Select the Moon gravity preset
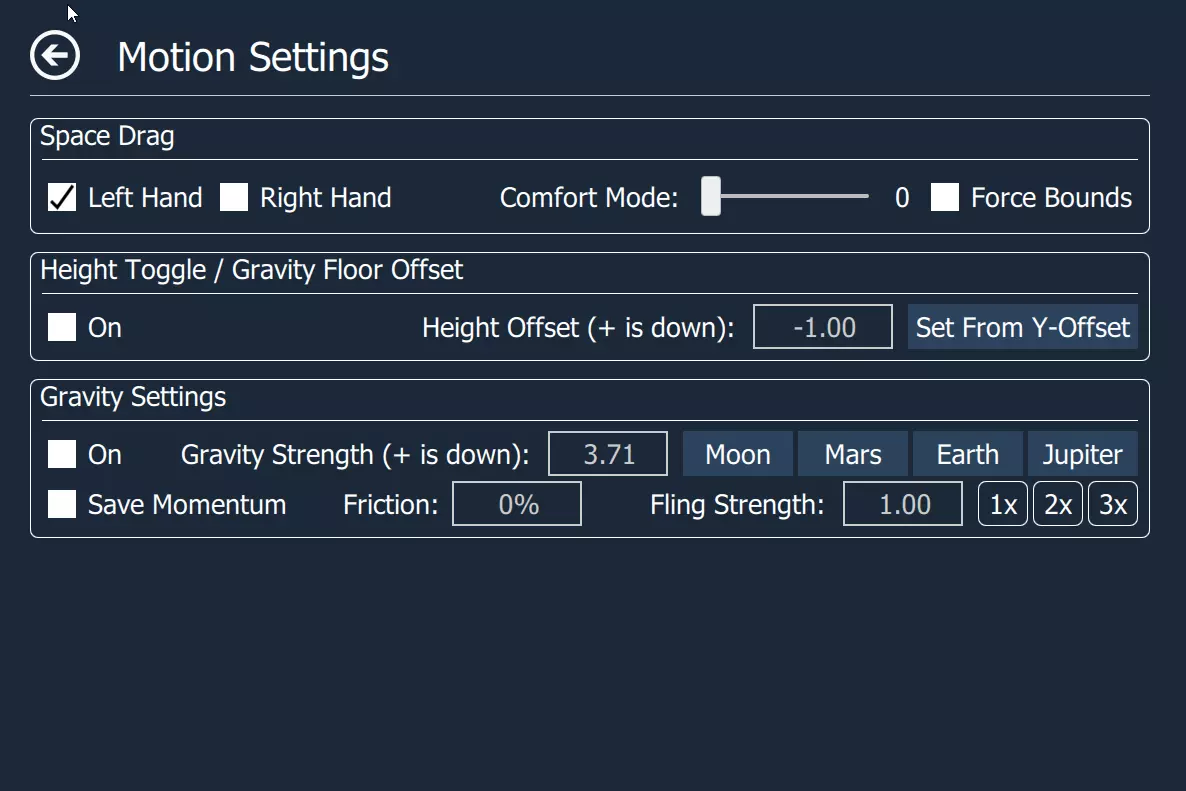Viewport: 1186px width, 791px height. click(x=738, y=455)
